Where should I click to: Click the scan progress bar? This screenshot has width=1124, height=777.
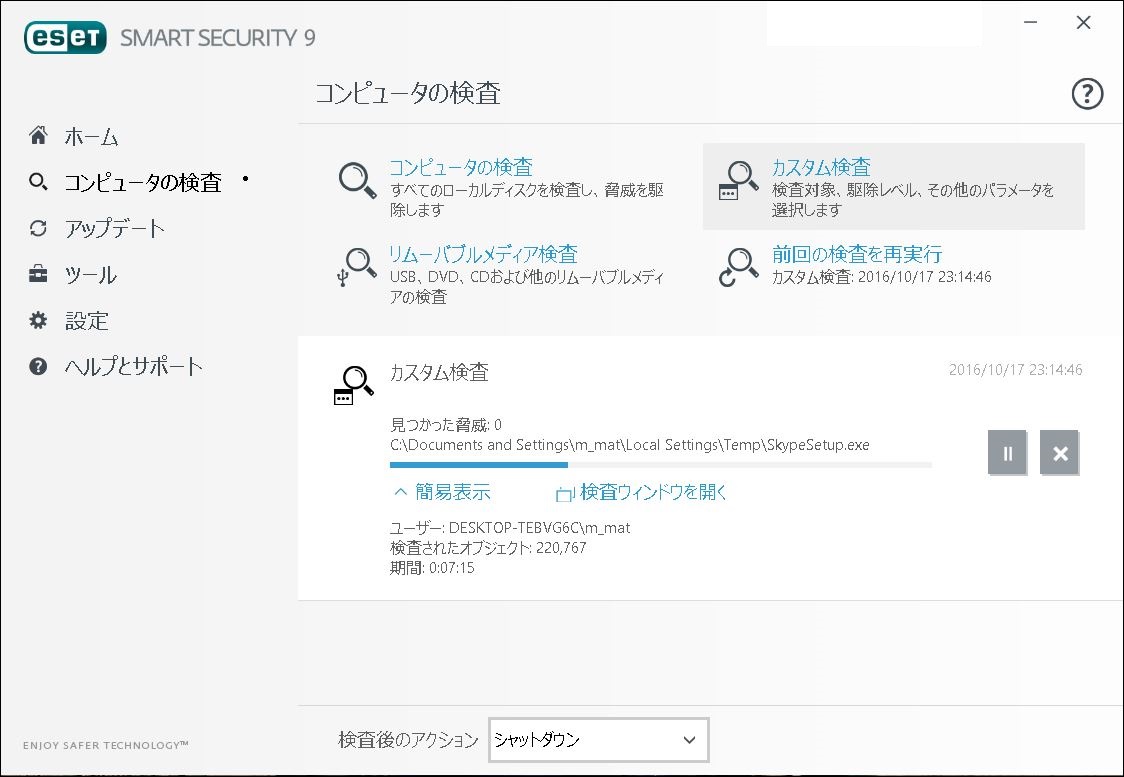[x=660, y=465]
